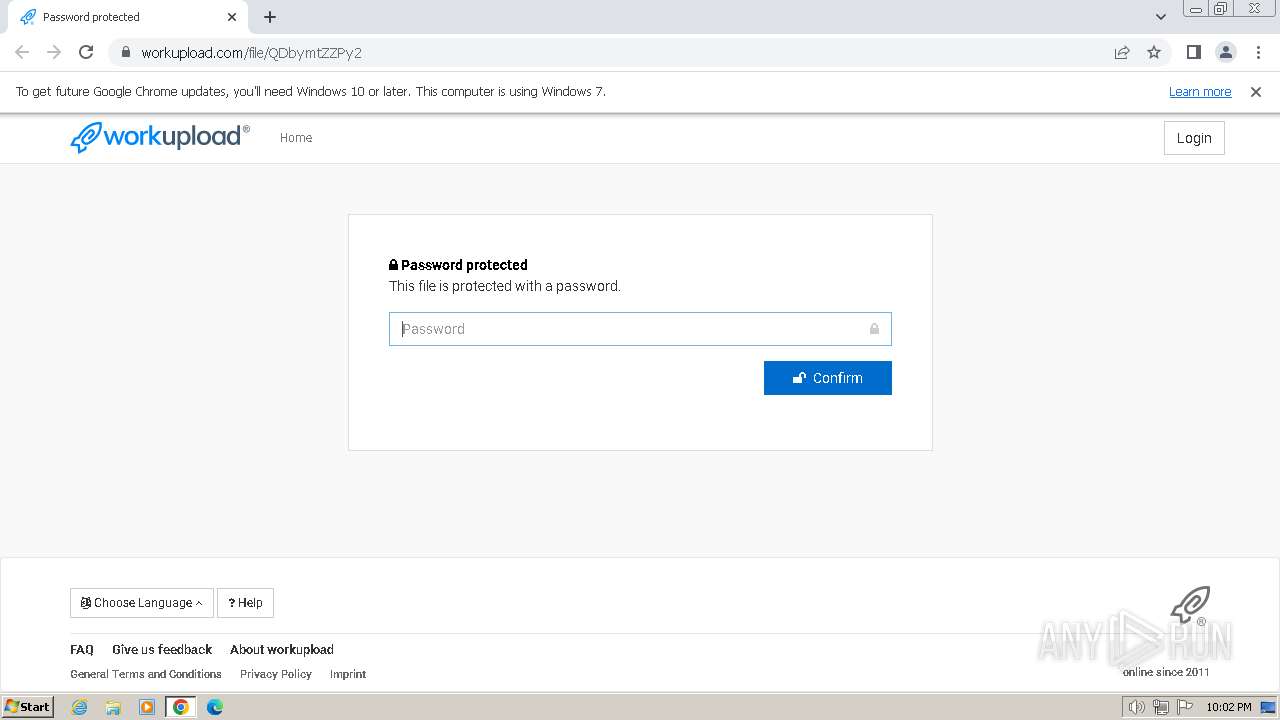Open About workupload link
Image resolution: width=1280 pixels, height=720 pixels.
click(x=282, y=650)
